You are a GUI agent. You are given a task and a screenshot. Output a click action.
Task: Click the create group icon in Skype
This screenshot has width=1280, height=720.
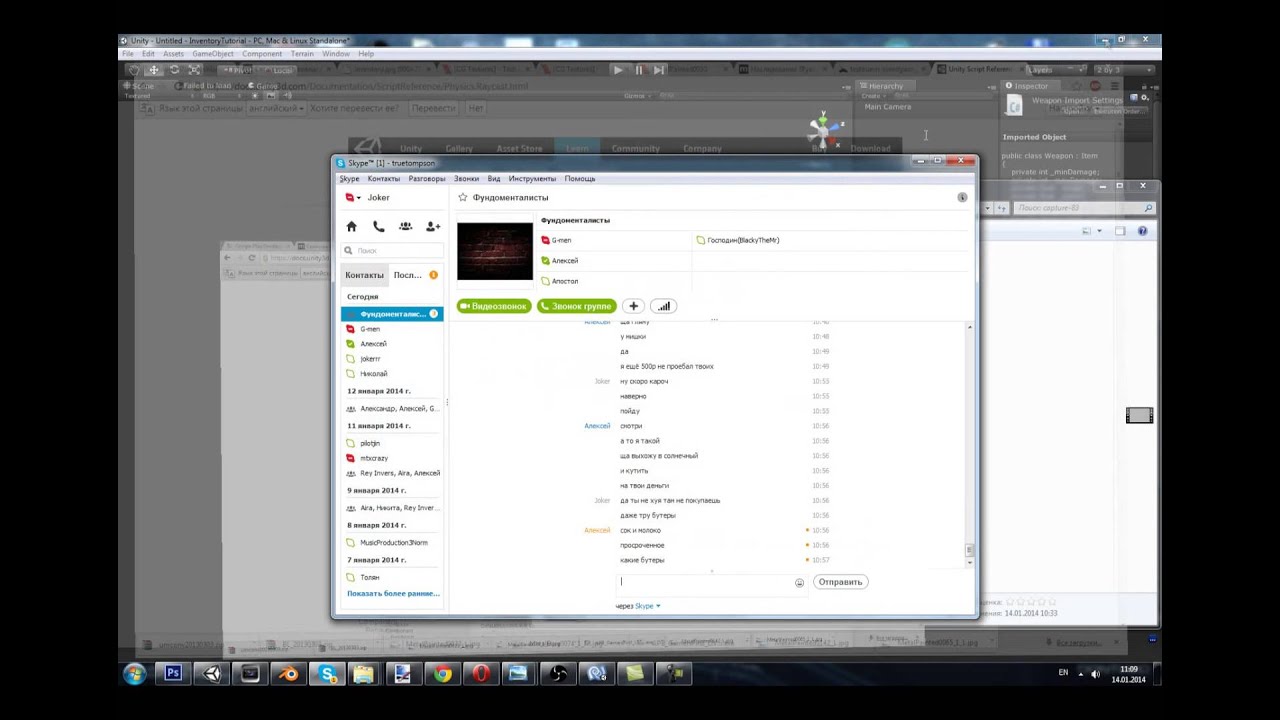[405, 227]
